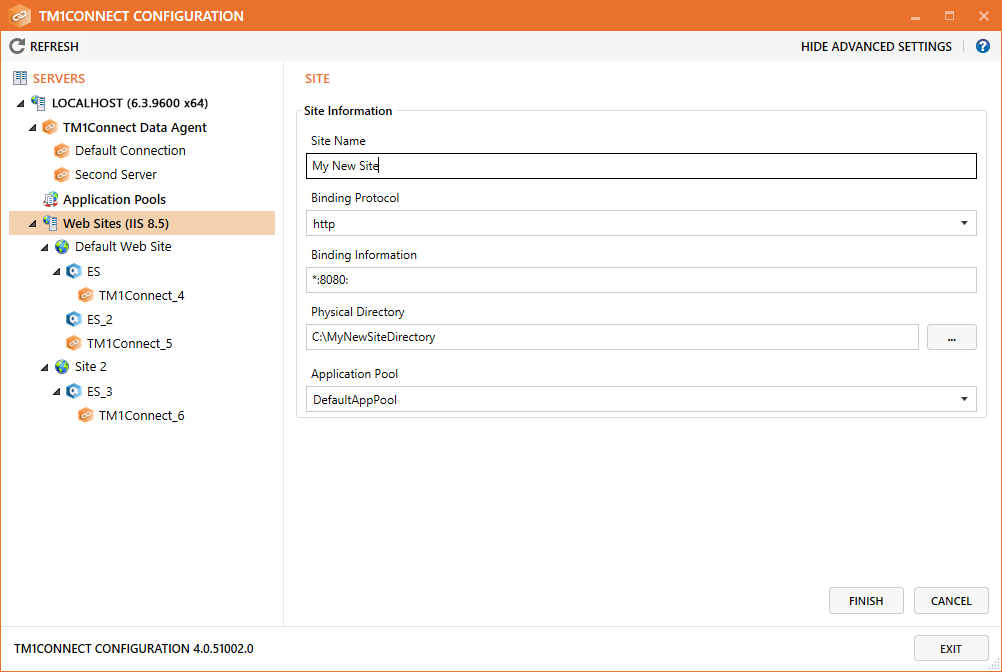Collapse the Site 2 node

click(45, 367)
